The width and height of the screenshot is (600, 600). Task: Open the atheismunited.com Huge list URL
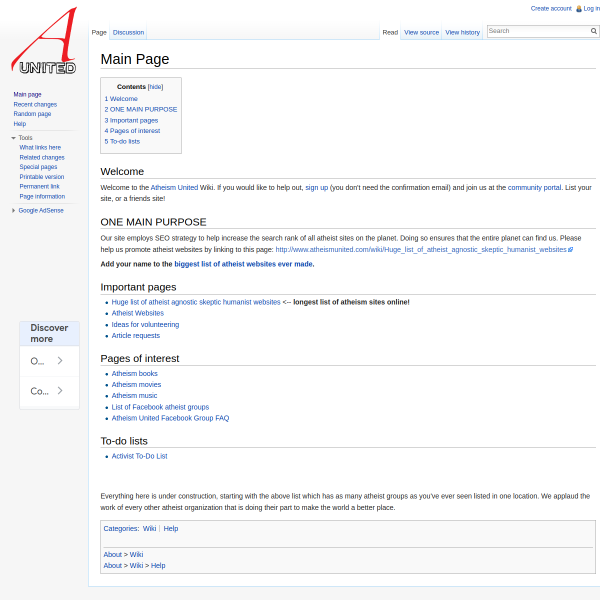[x=421, y=250]
